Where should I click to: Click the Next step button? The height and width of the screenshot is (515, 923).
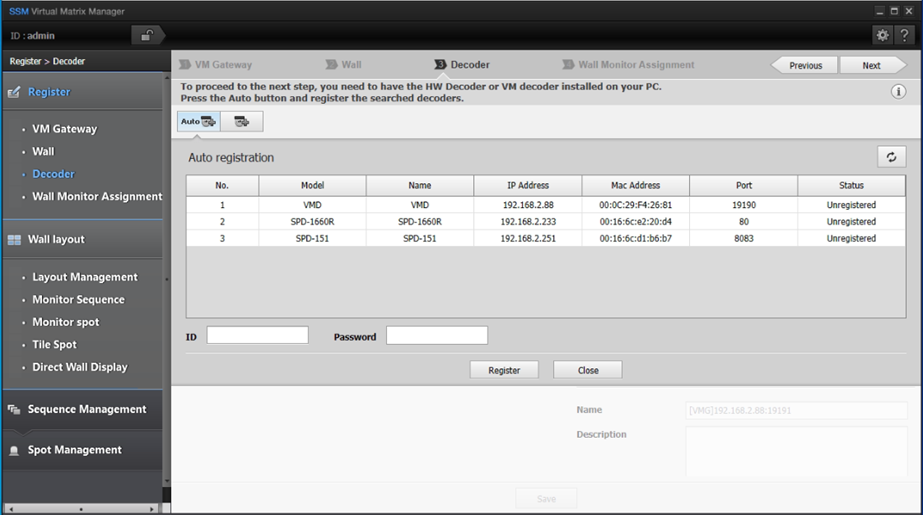872,65
